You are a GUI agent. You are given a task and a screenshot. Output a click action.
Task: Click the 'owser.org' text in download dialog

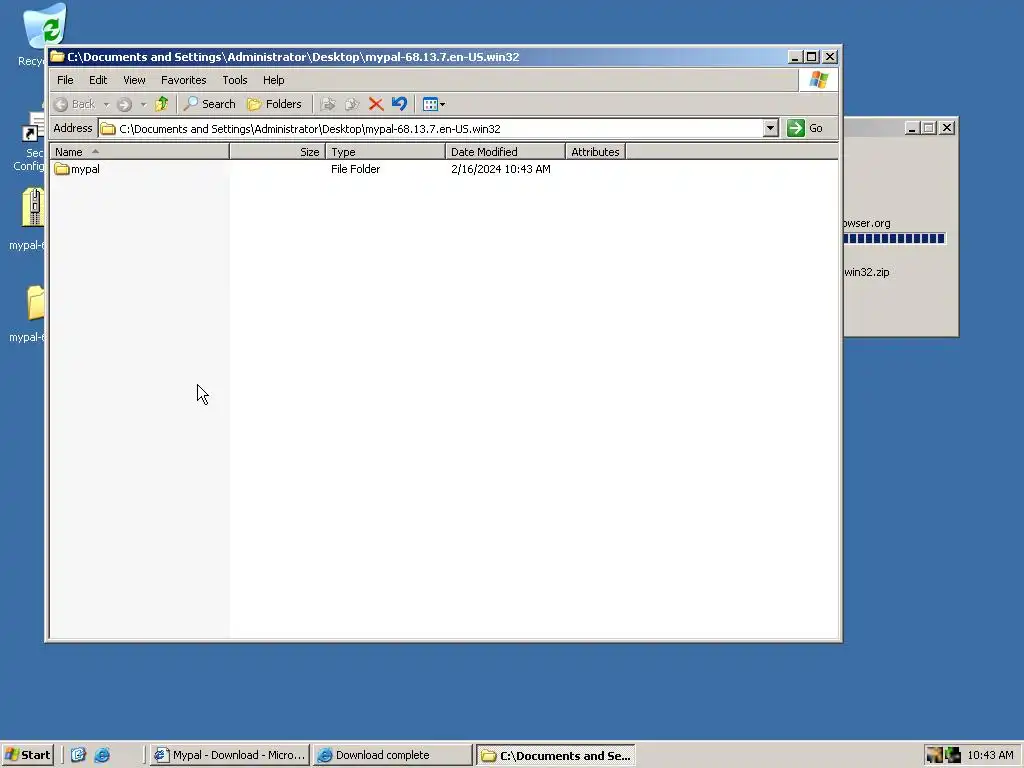[867, 223]
